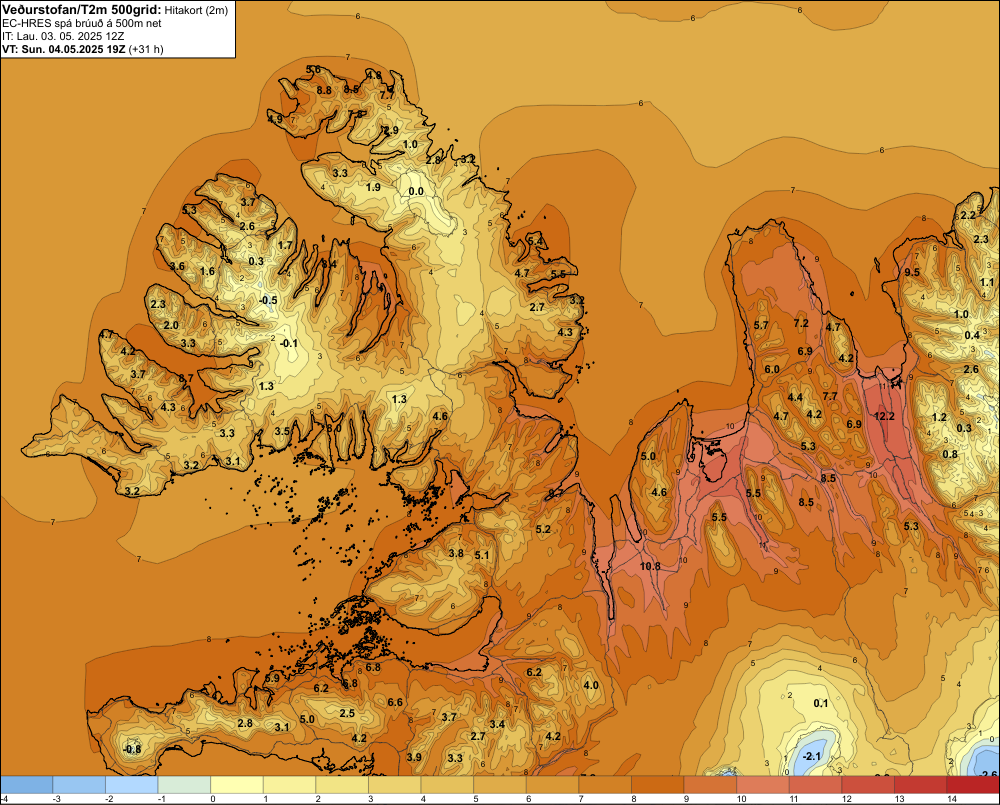Click the temperature value 7.2

pos(801,323)
